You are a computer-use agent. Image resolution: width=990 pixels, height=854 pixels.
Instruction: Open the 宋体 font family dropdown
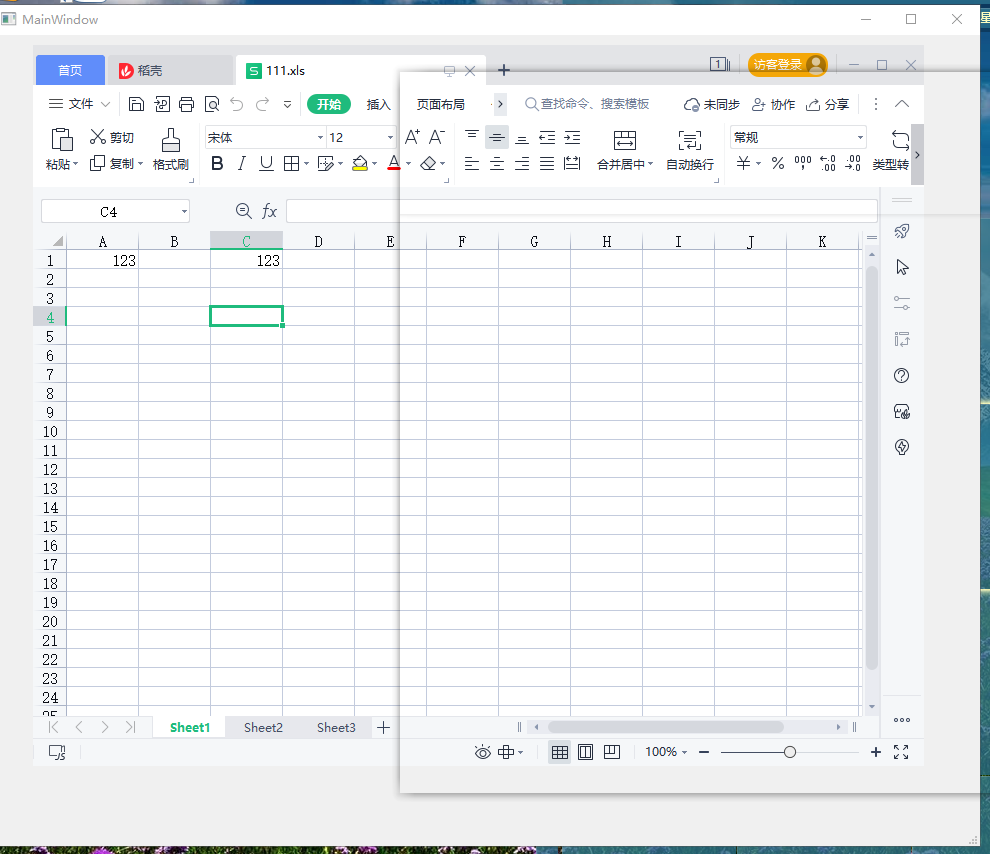[x=318, y=137]
